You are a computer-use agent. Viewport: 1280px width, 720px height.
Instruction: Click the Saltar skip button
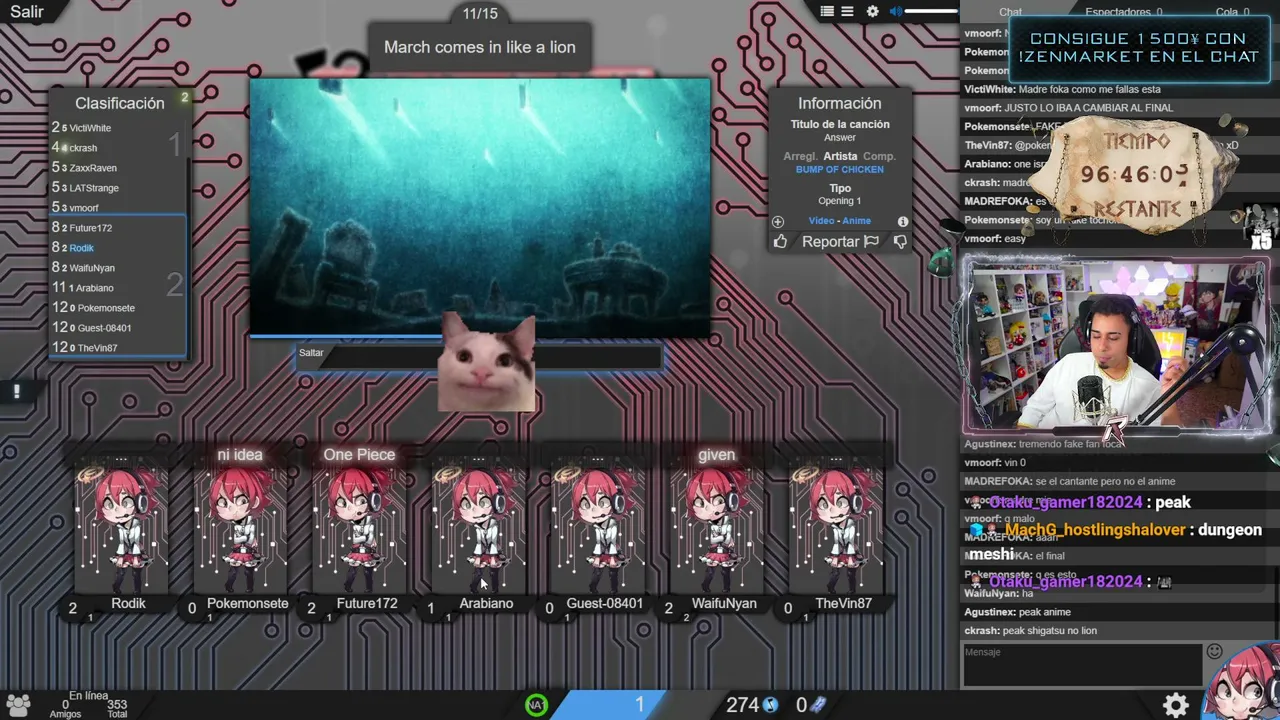(x=311, y=353)
